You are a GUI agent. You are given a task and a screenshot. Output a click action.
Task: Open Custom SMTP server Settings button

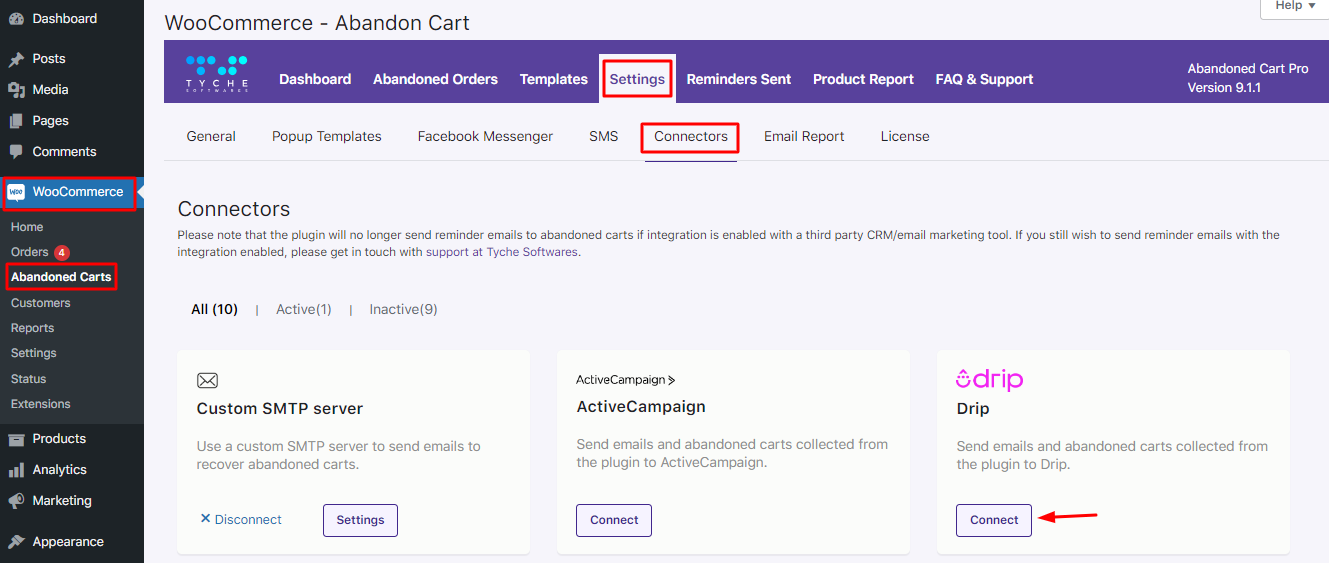tap(360, 520)
